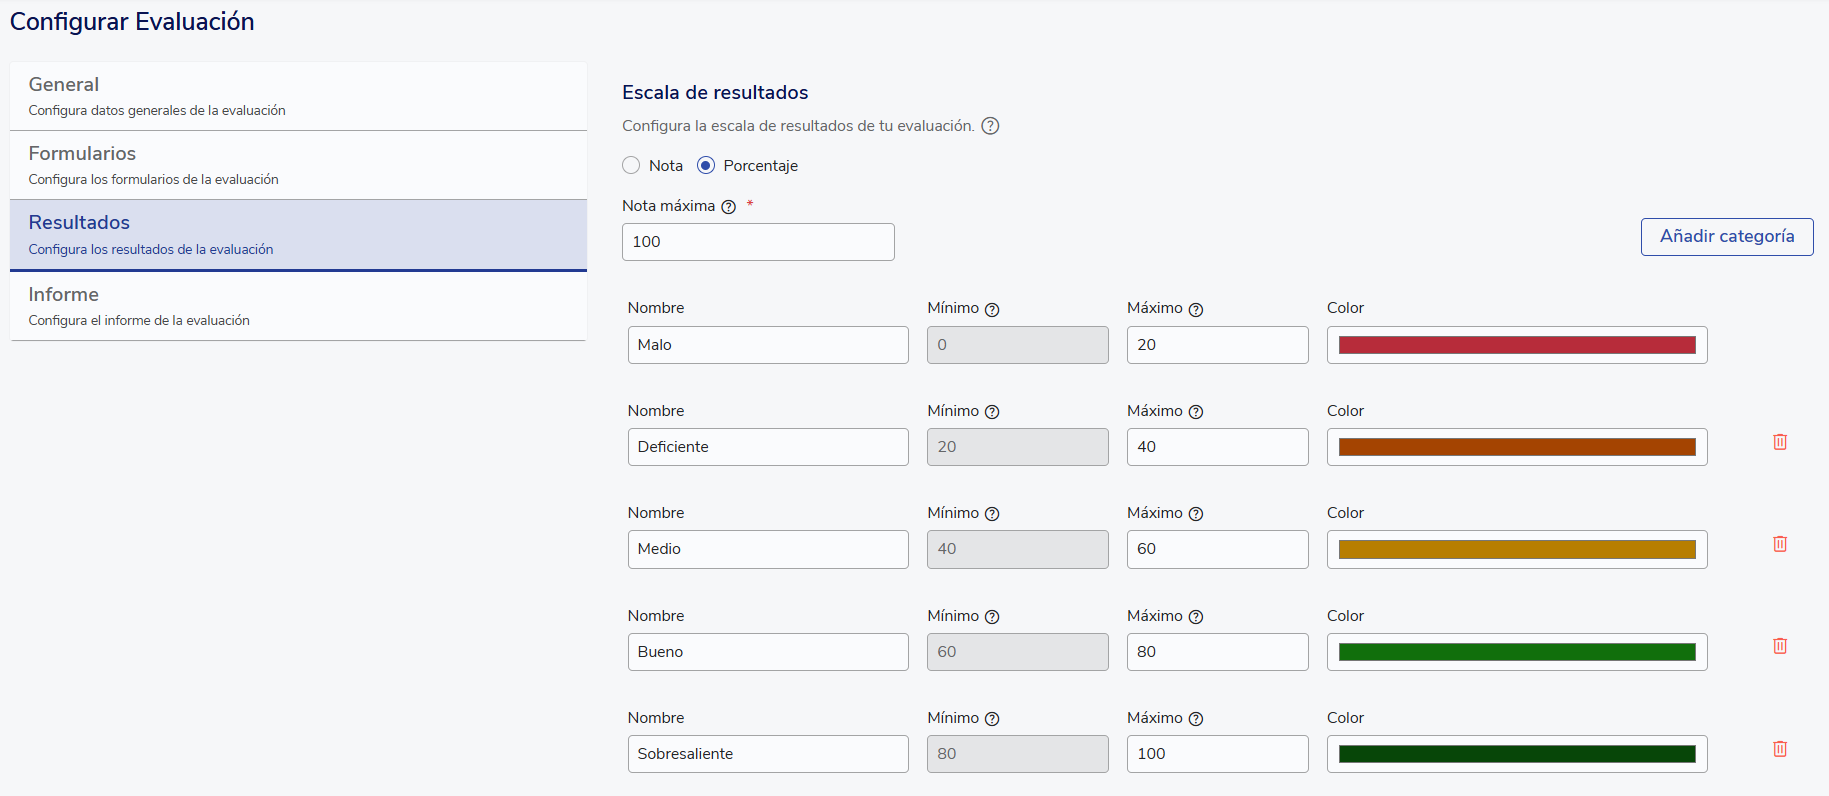Go to the Informe section
Viewport: 1829px width, 796px height.
[298, 306]
